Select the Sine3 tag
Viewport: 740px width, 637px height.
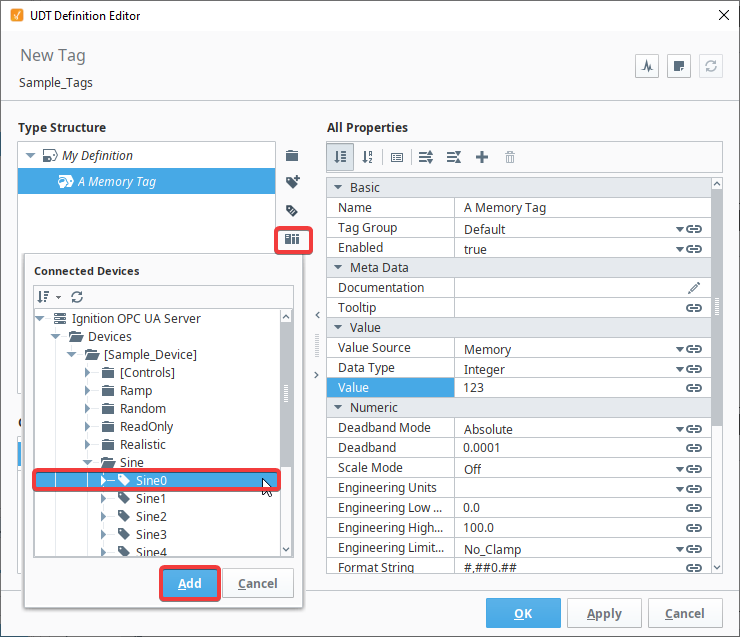point(151,535)
